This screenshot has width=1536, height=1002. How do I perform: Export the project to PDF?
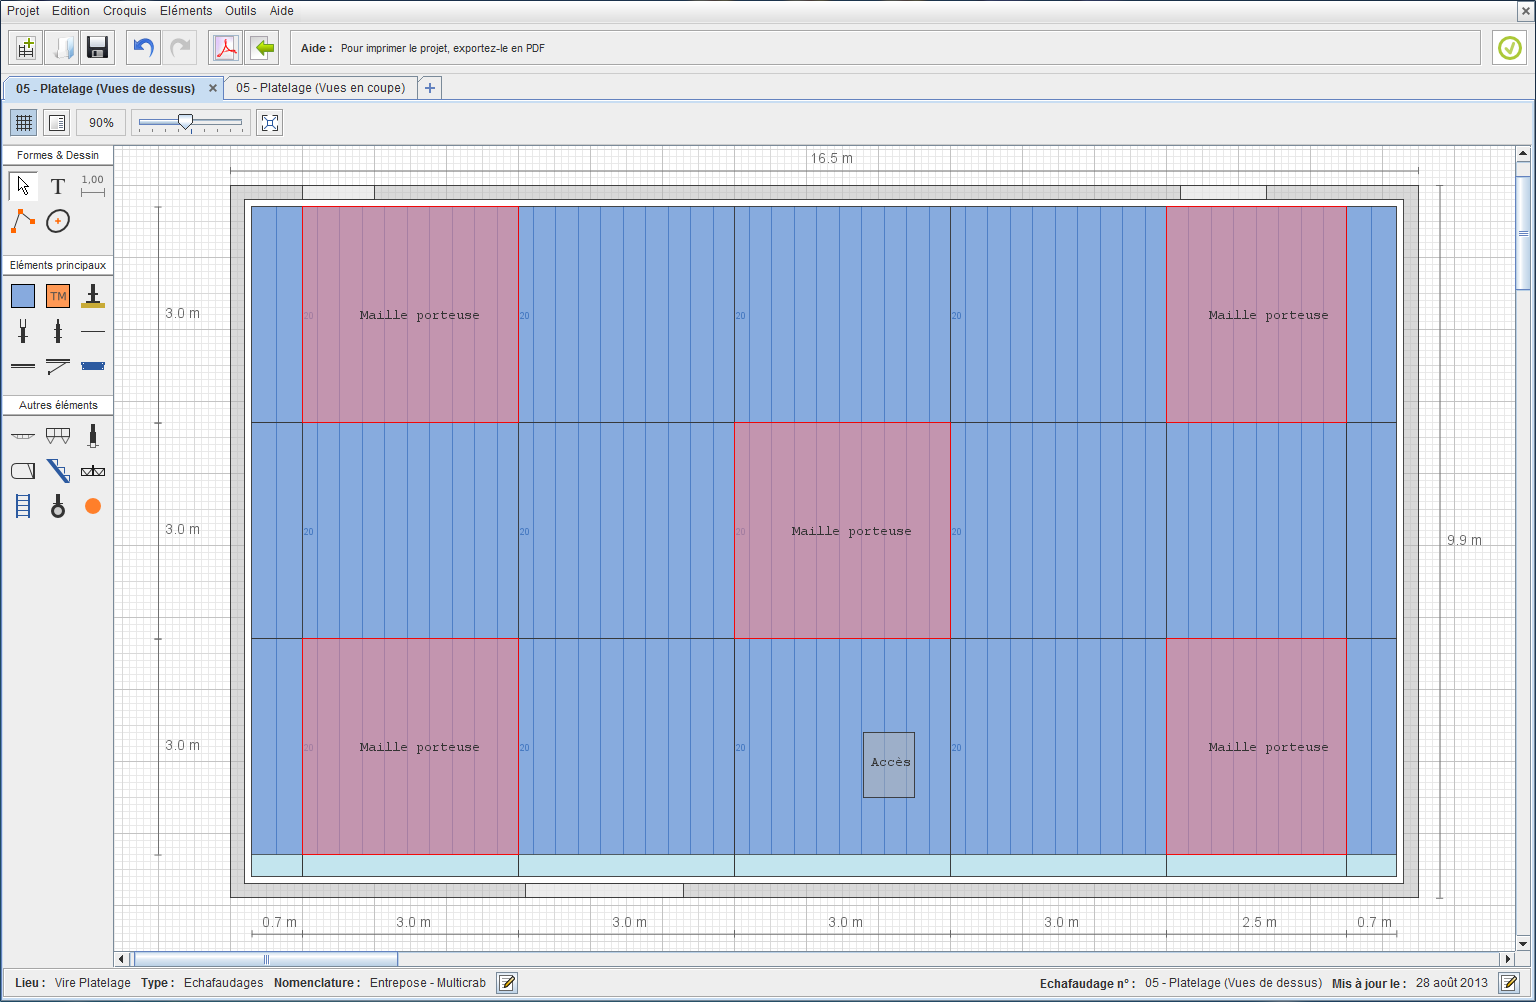tap(226, 48)
